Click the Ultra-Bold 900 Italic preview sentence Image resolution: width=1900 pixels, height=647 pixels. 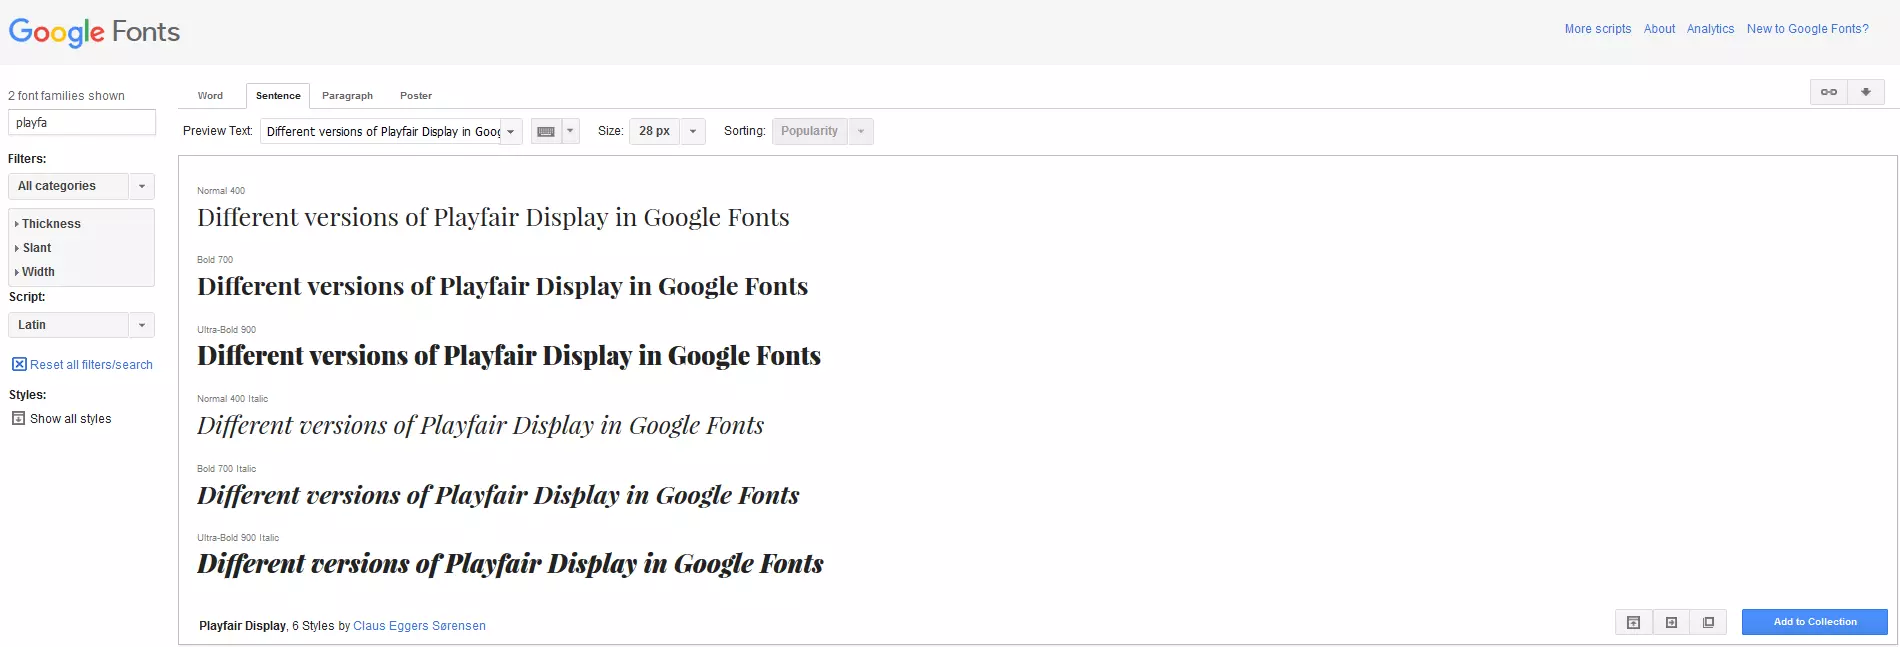click(510, 564)
